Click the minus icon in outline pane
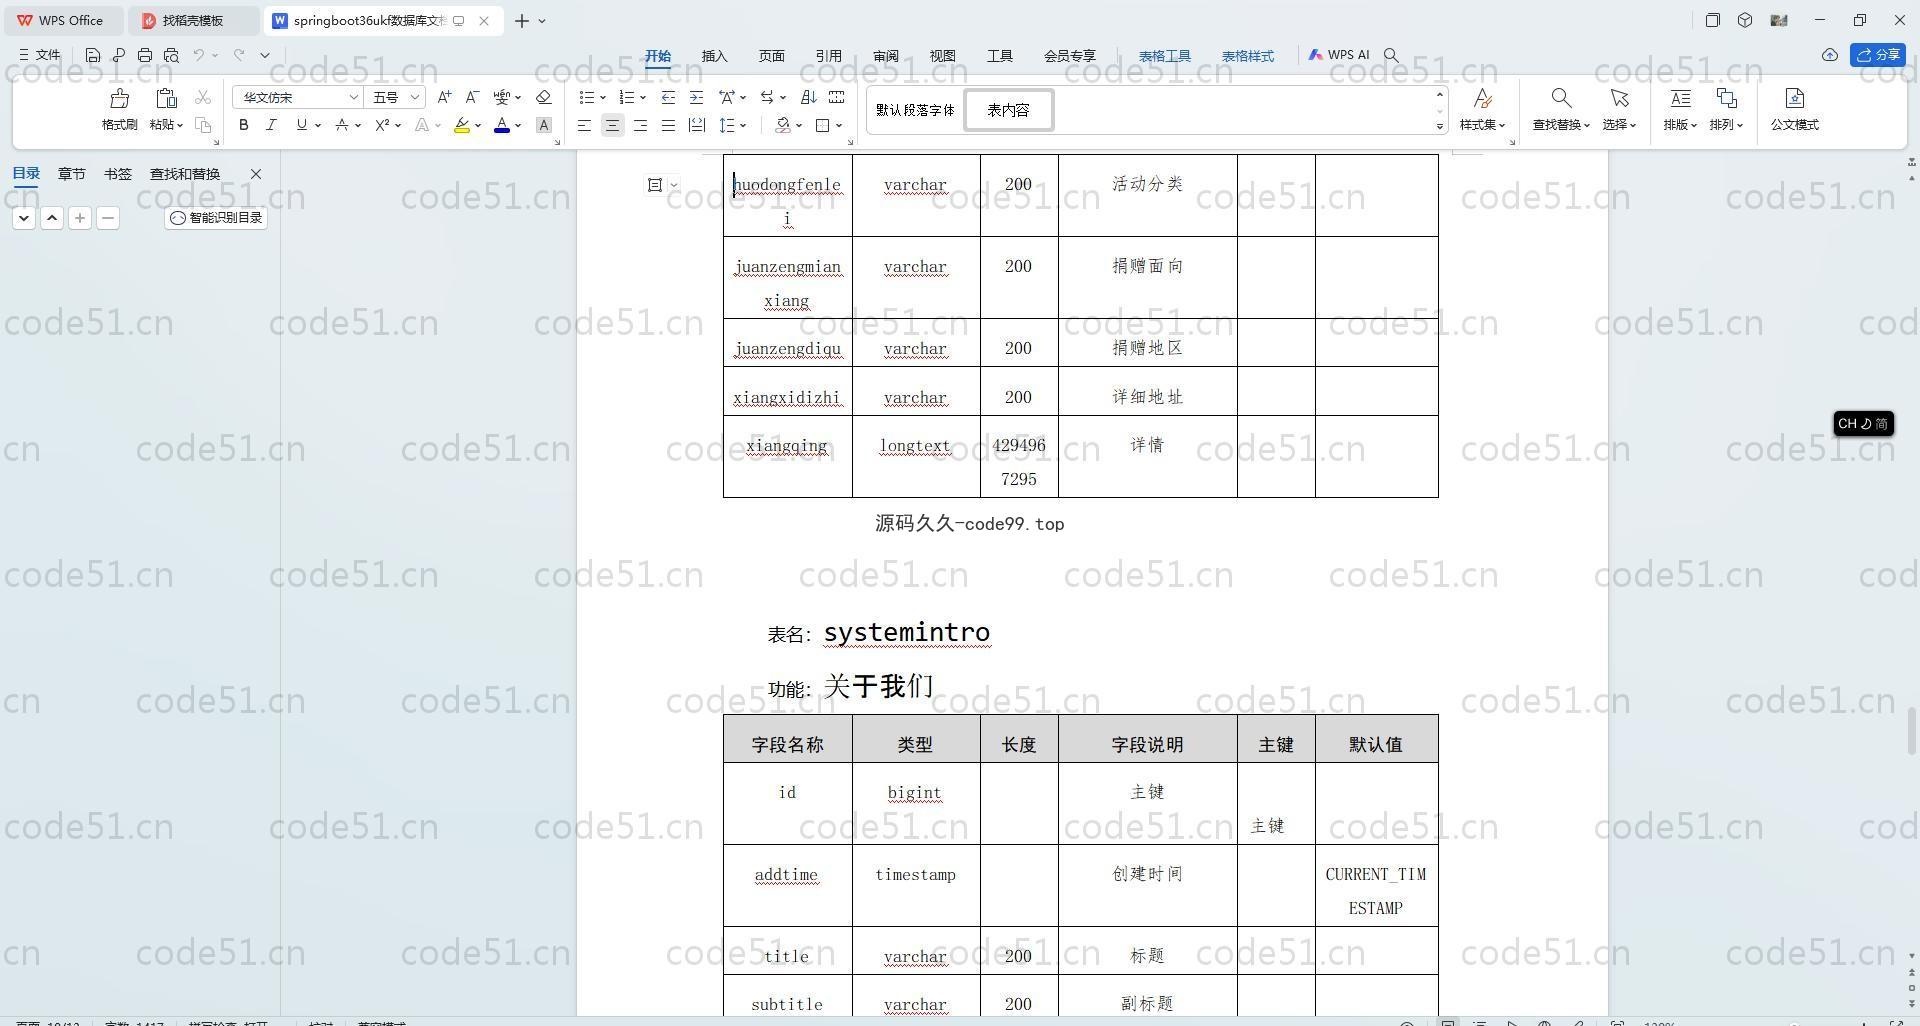The height and width of the screenshot is (1026, 1920). [108, 218]
